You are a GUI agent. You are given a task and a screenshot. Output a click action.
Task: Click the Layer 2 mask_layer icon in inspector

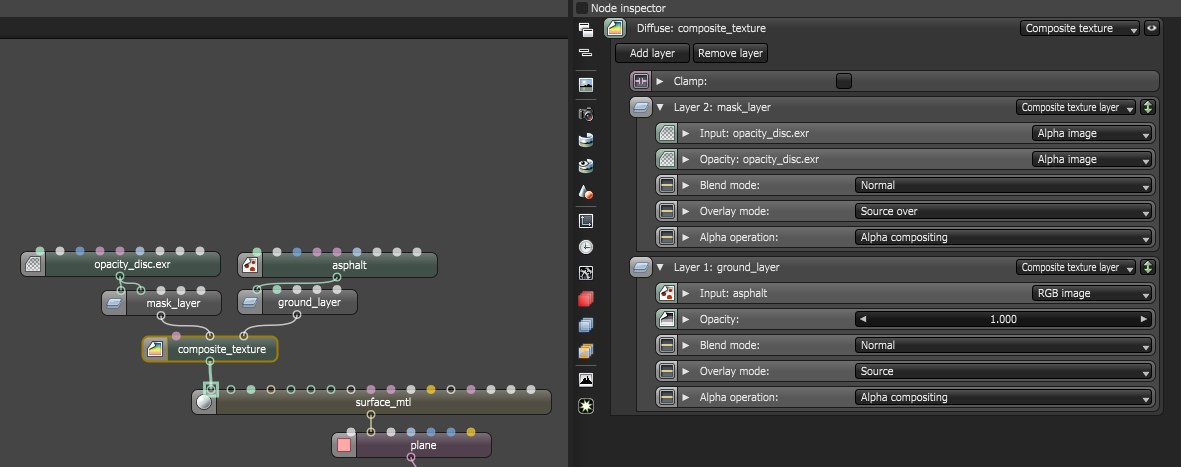click(640, 107)
